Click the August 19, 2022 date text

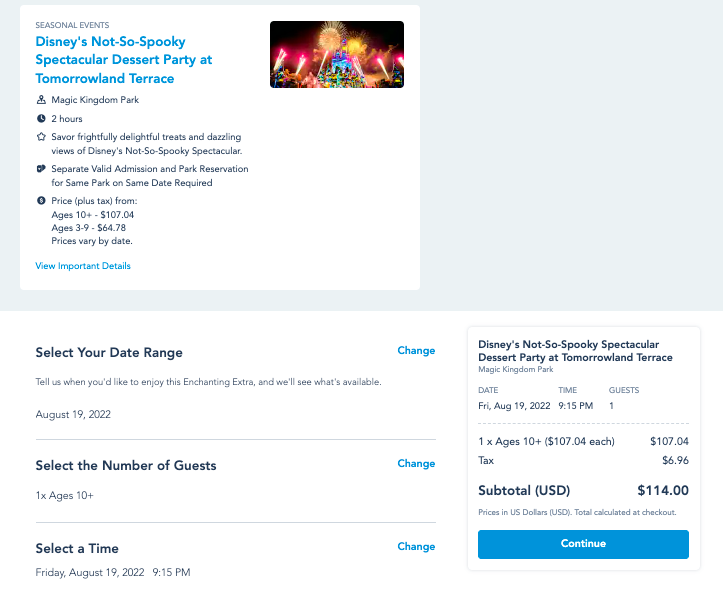pos(73,414)
